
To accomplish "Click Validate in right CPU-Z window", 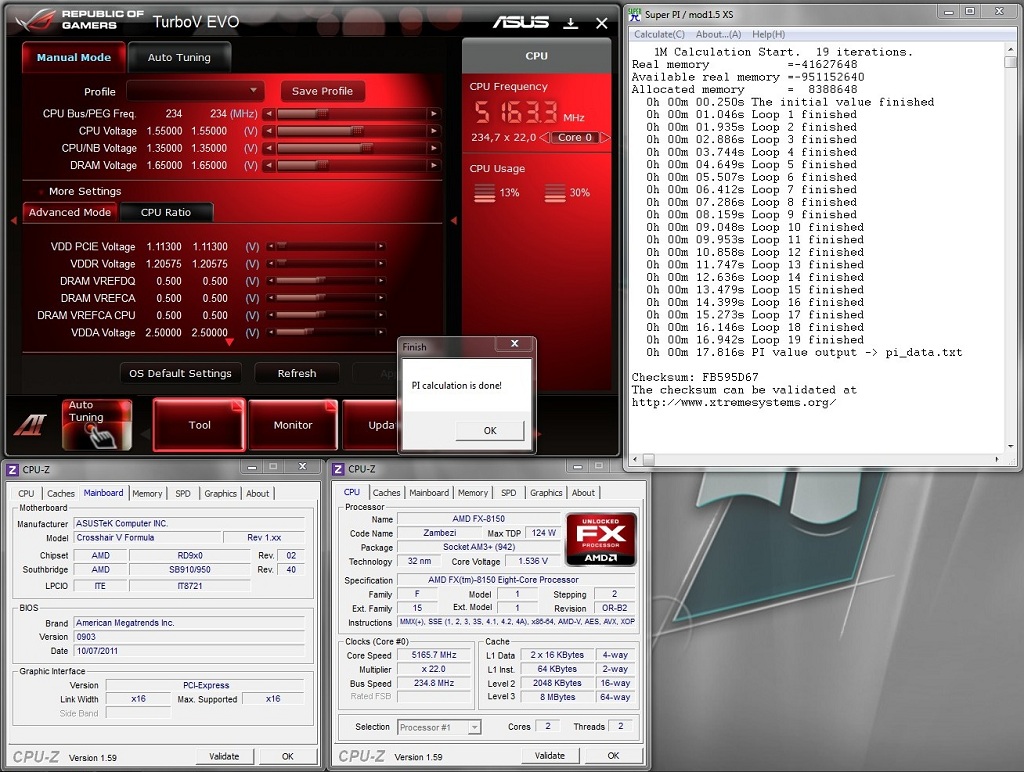I will pos(550,756).
